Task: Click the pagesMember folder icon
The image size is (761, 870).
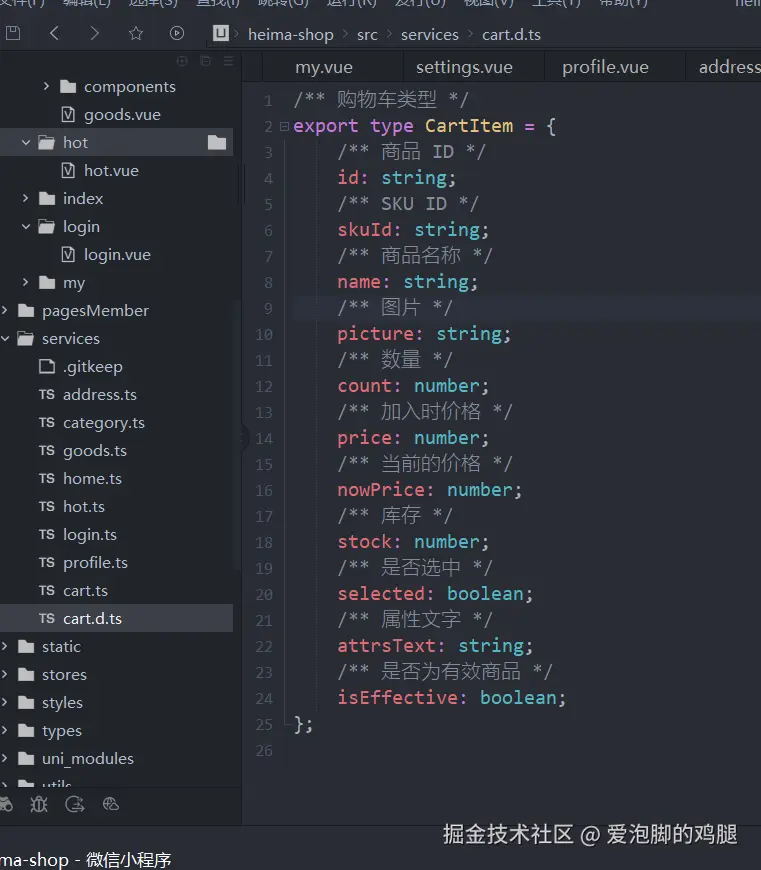Action: coord(26,310)
